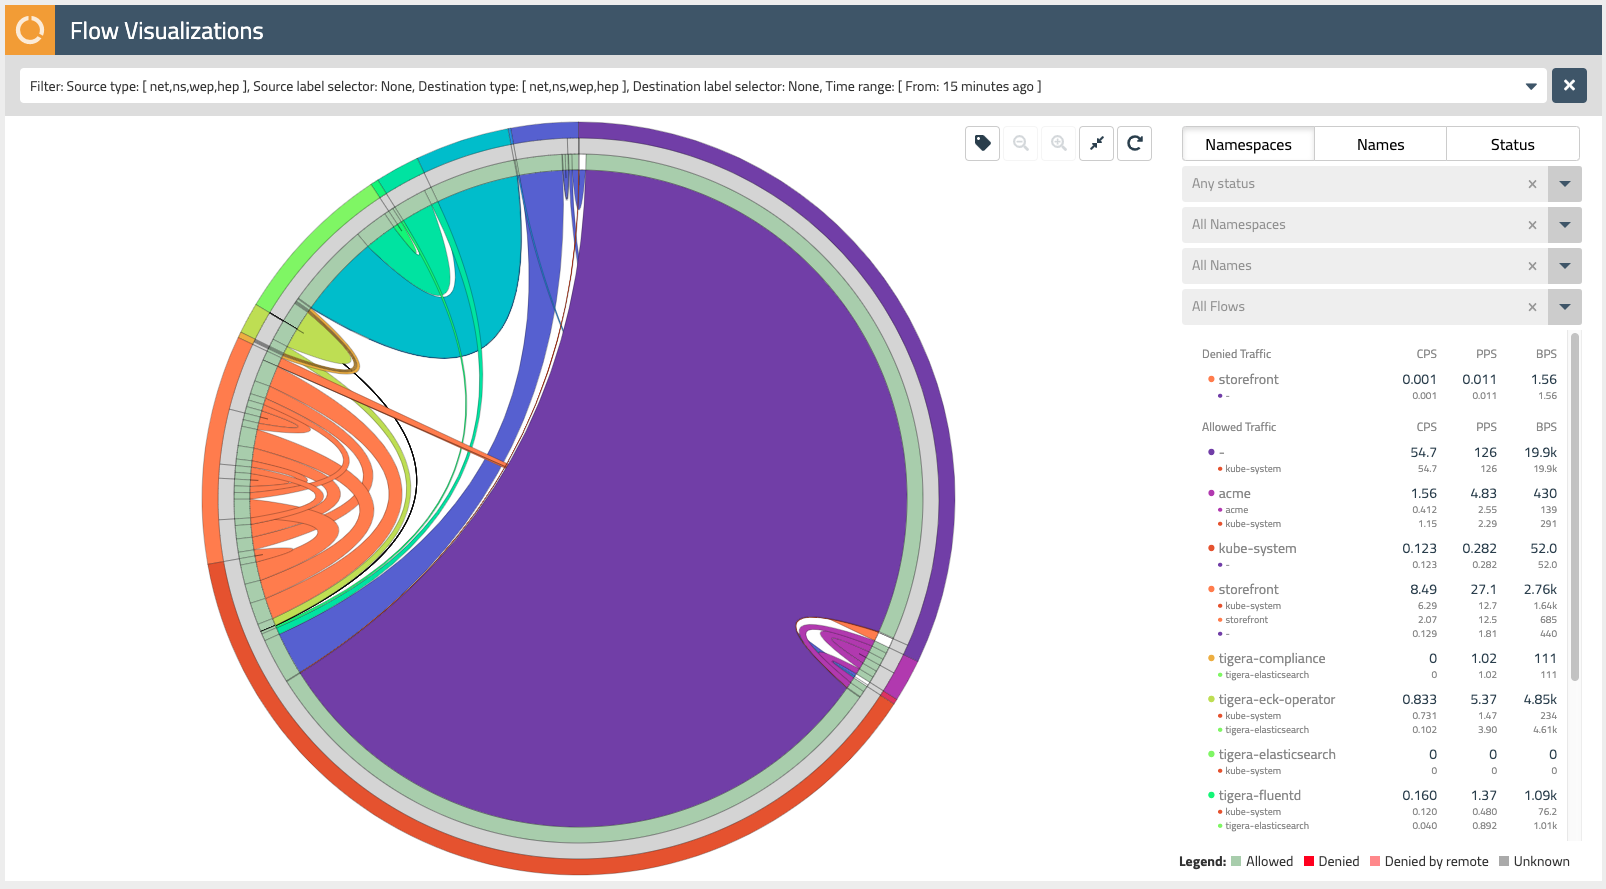This screenshot has width=1606, height=889.
Task: Clear the All Namespaces selection
Action: [1532, 225]
